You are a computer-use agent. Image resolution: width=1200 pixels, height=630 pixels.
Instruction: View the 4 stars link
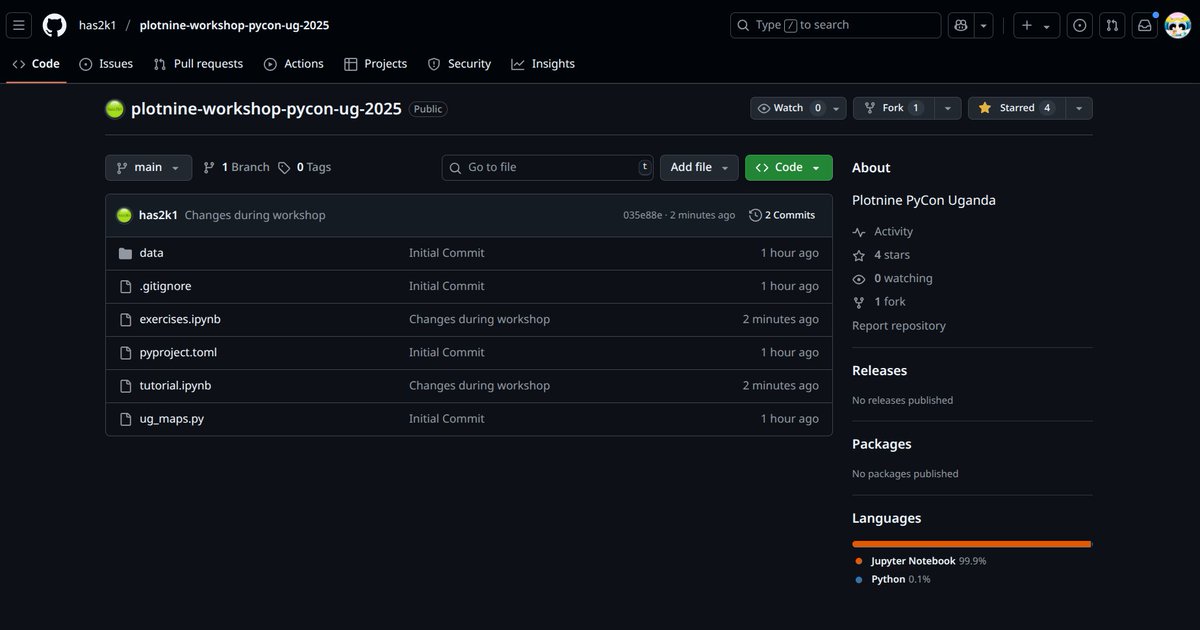pos(881,255)
